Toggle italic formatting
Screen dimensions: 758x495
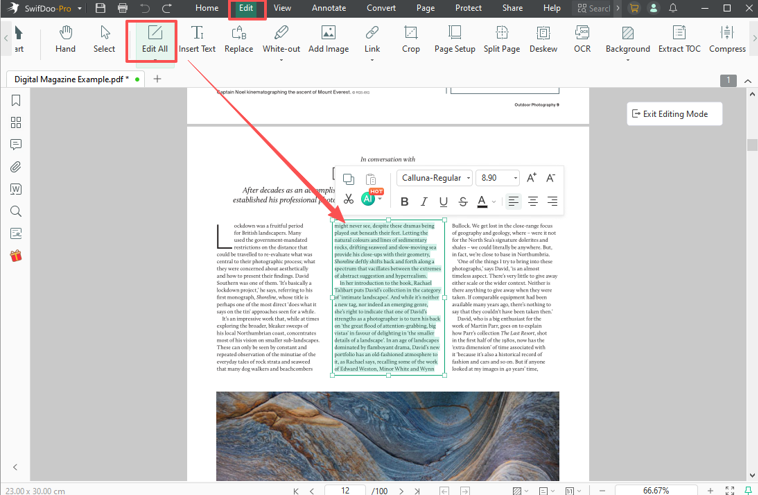tap(424, 202)
